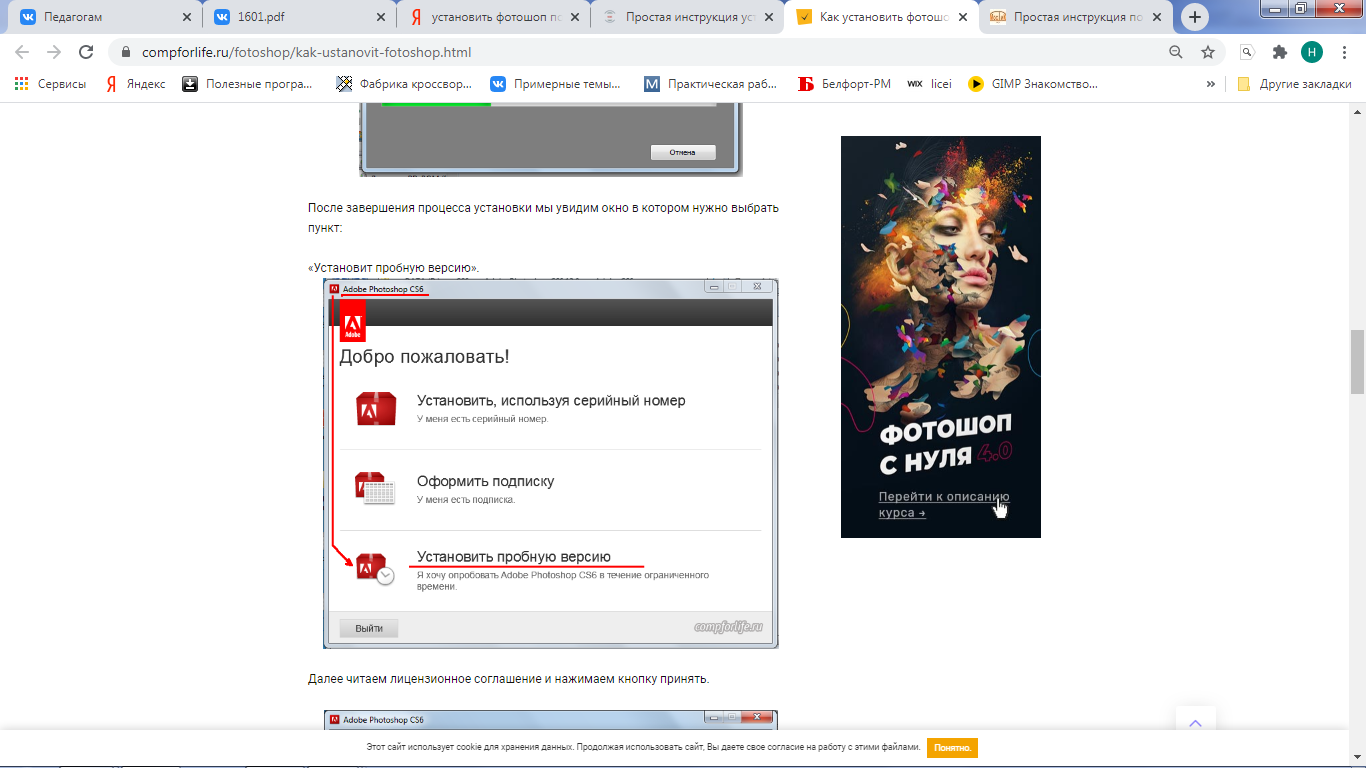
Task: Click the Отмена button in the installer image
Action: coord(683,153)
